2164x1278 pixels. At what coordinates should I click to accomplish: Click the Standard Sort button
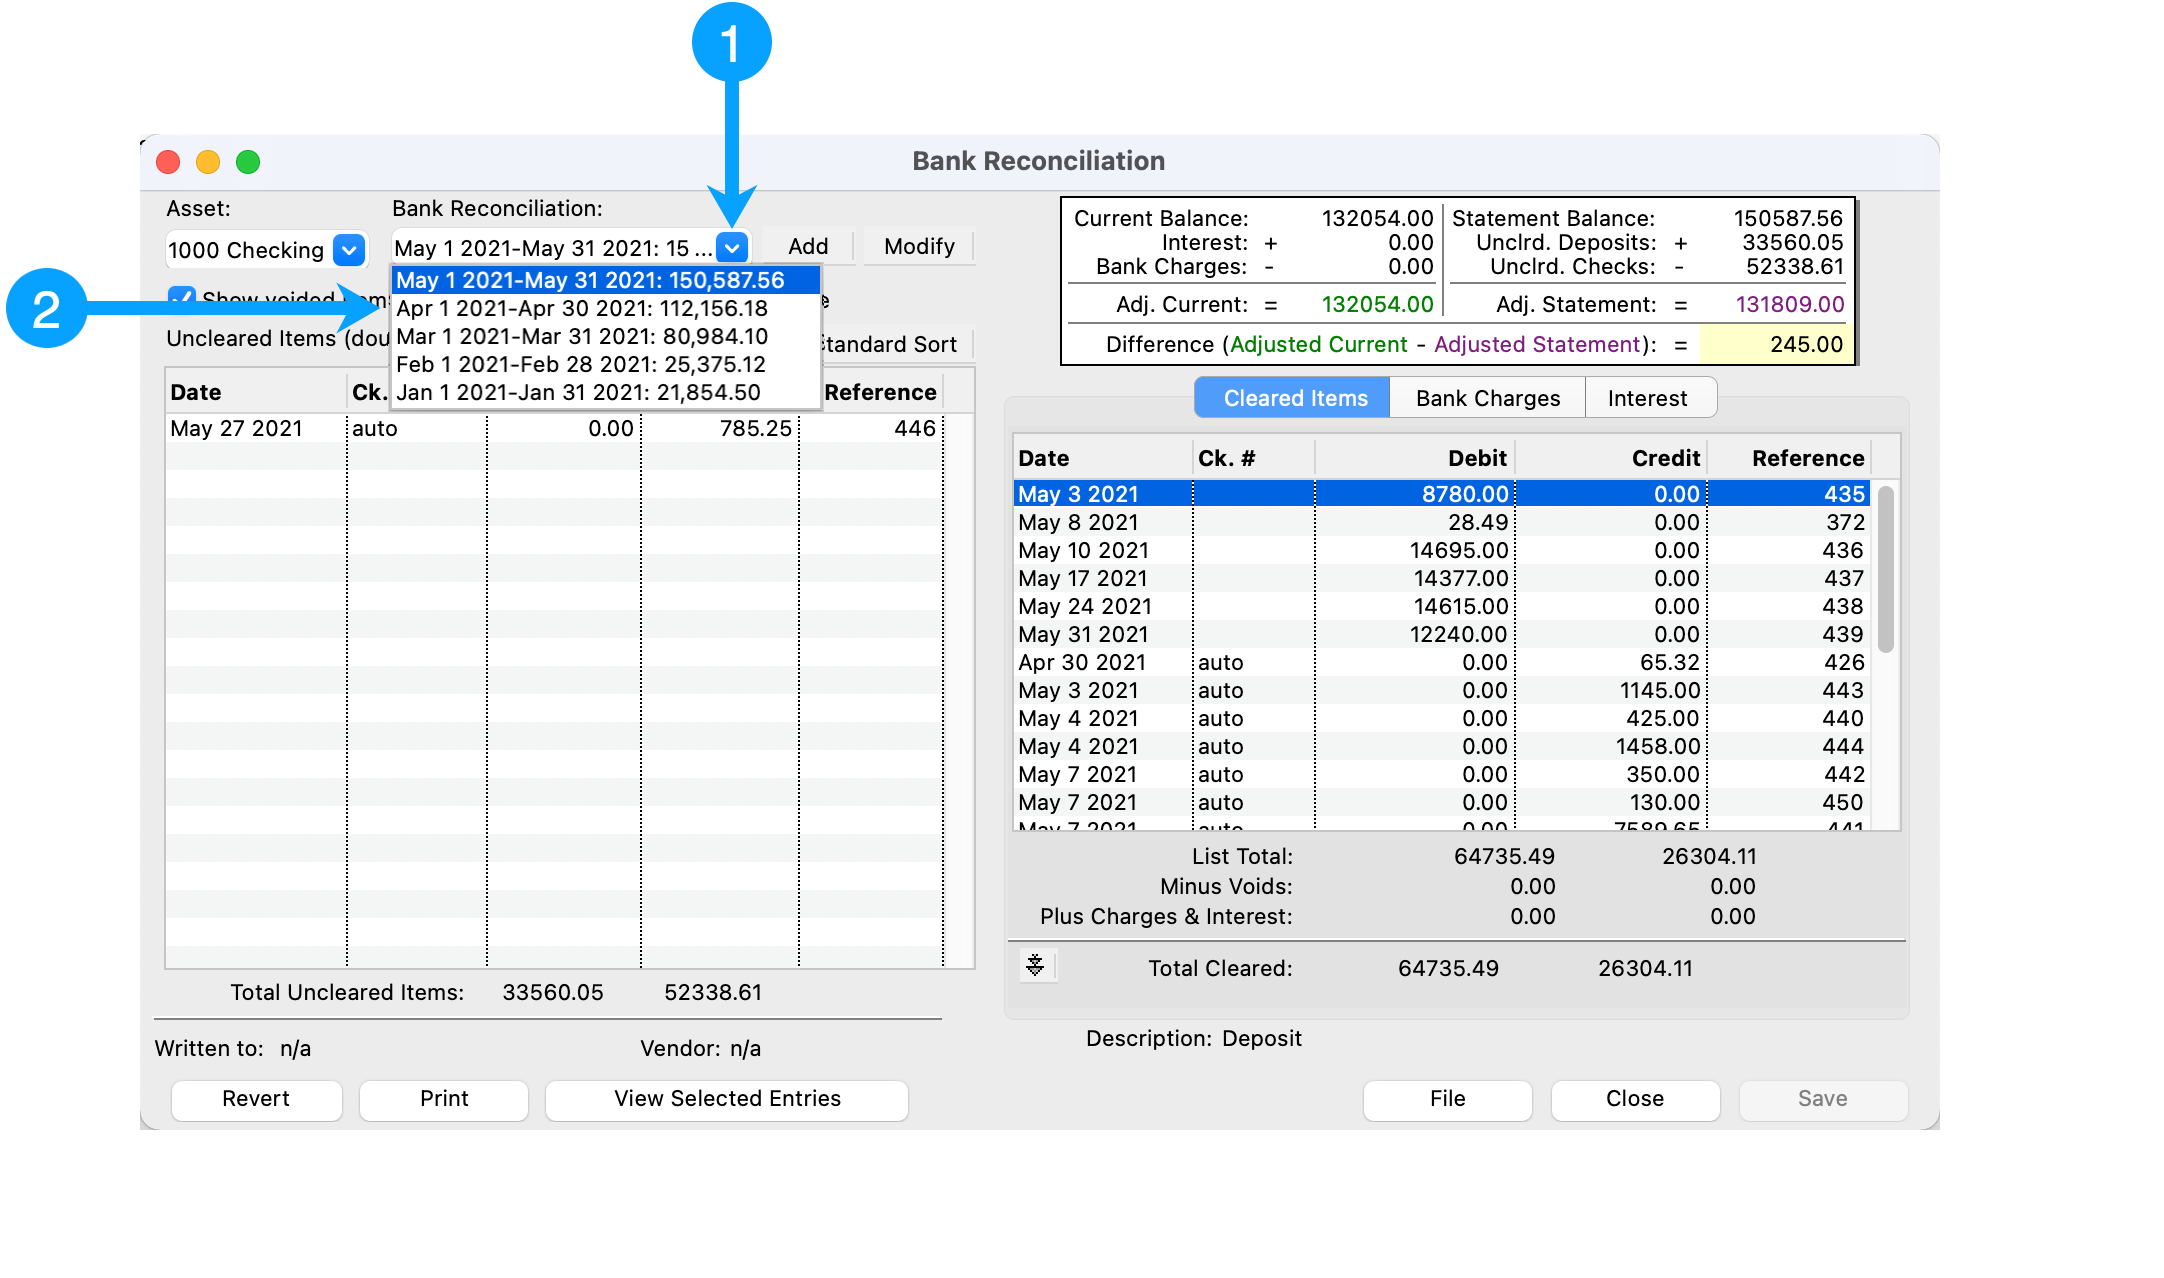coord(890,344)
